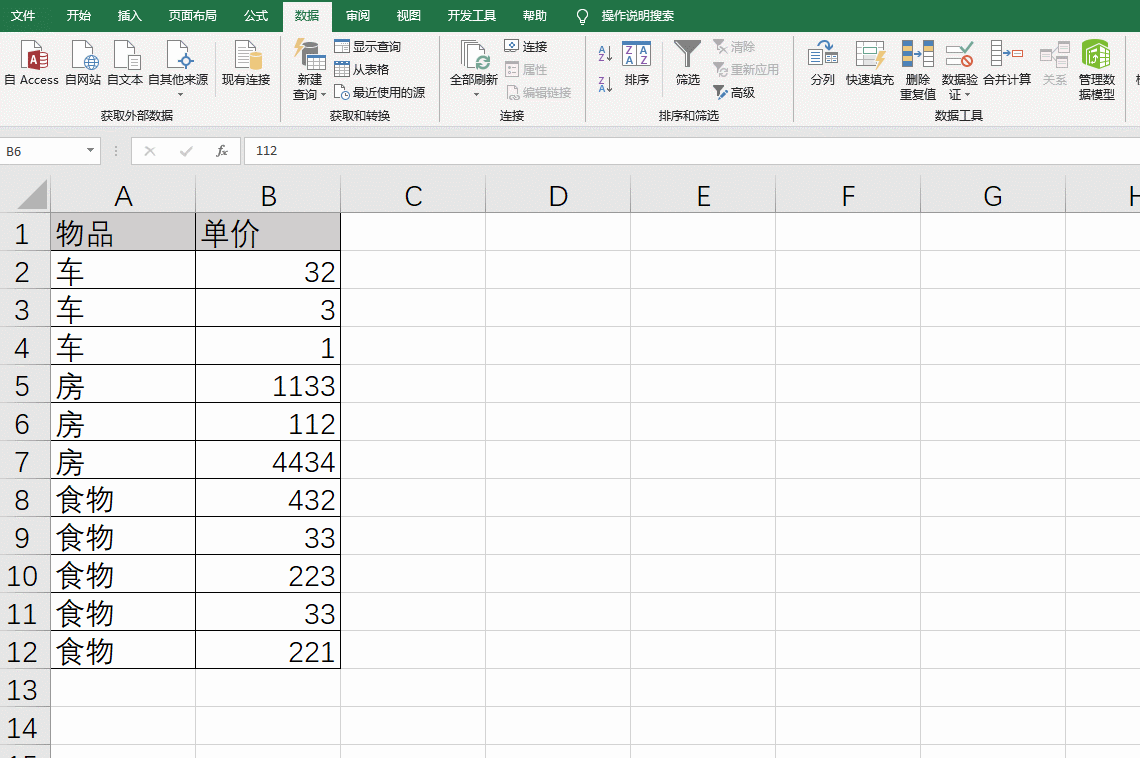
Task: Switch to the 审阅 review tab
Action: tap(358, 15)
